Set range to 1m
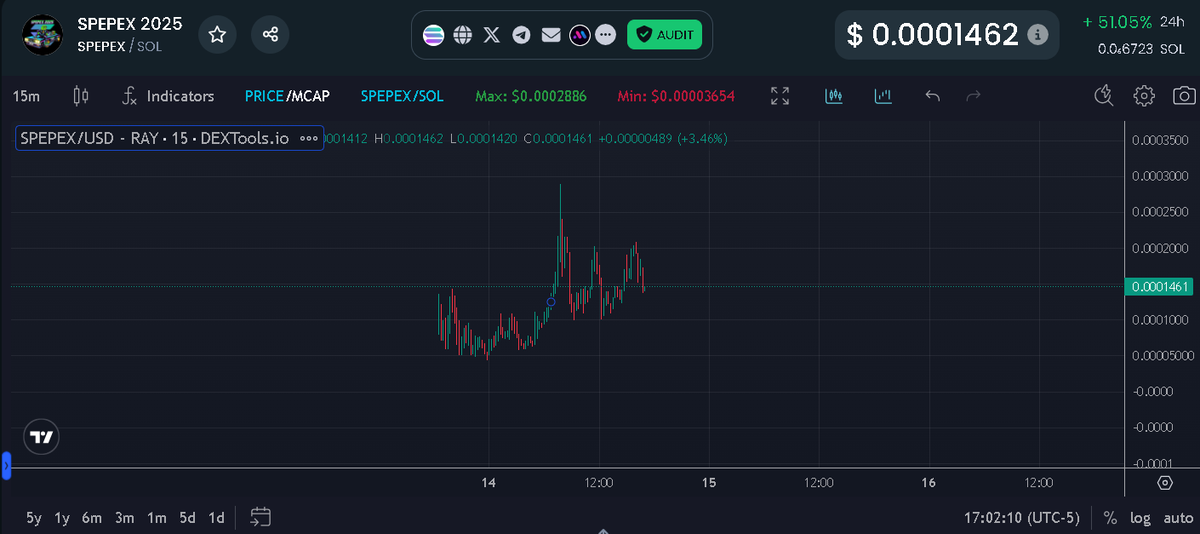The height and width of the screenshot is (534, 1200). click(156, 517)
